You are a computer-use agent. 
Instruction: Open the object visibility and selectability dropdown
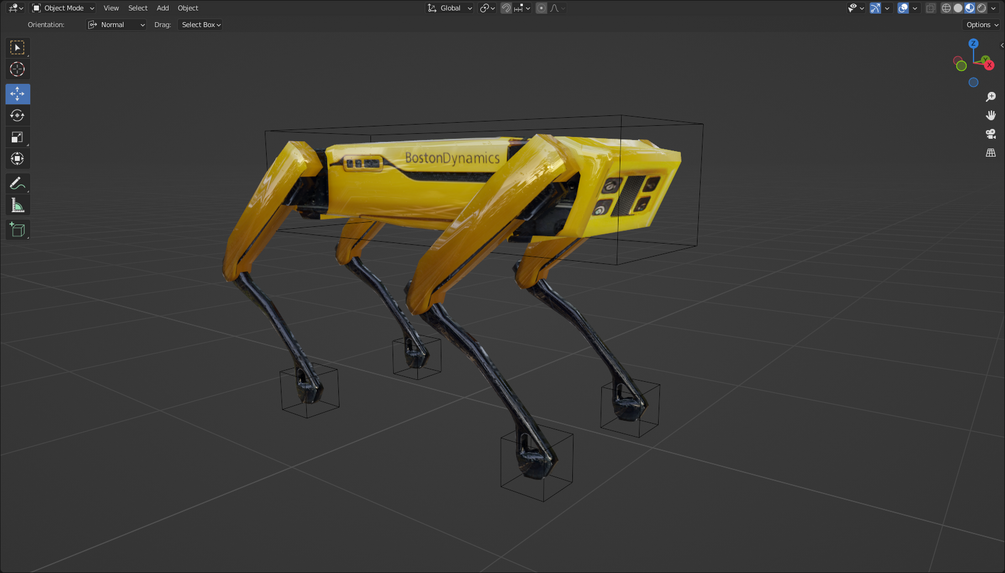(x=856, y=8)
